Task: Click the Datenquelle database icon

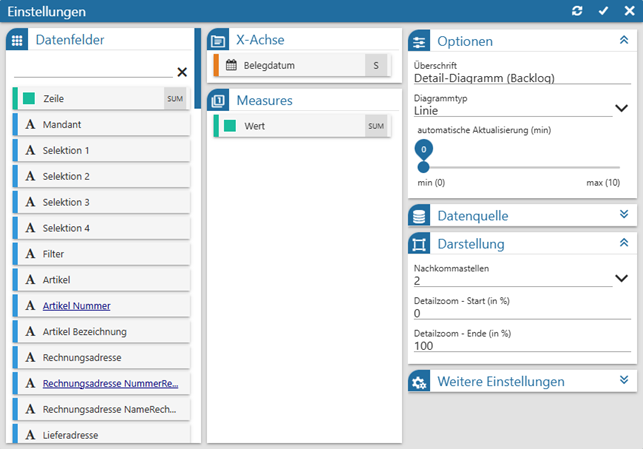Action: tap(420, 216)
